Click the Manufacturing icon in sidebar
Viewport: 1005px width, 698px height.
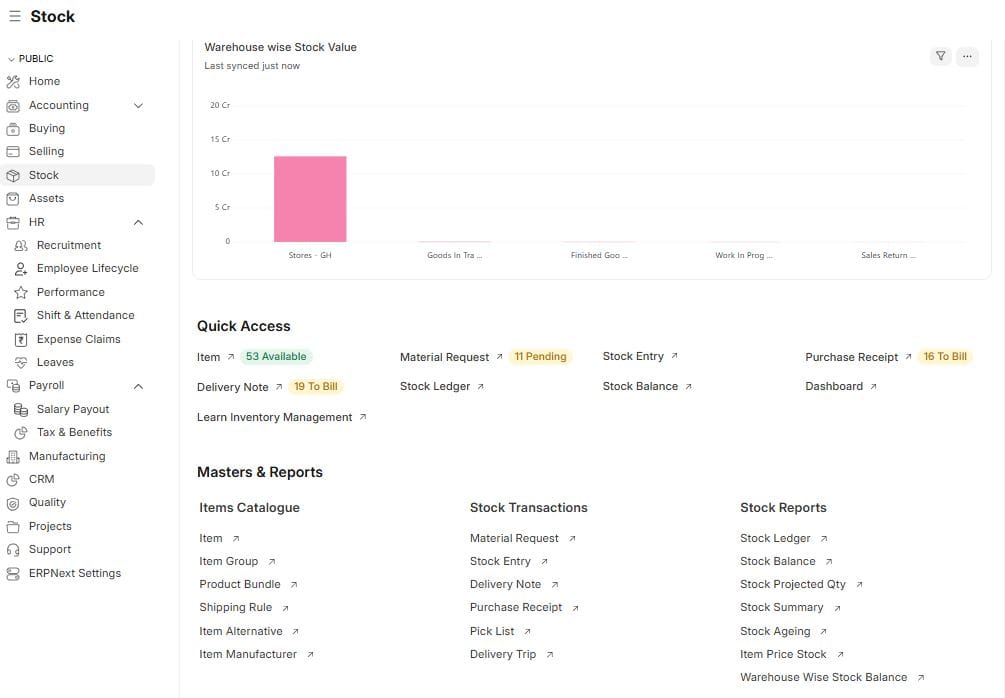pos(13,455)
